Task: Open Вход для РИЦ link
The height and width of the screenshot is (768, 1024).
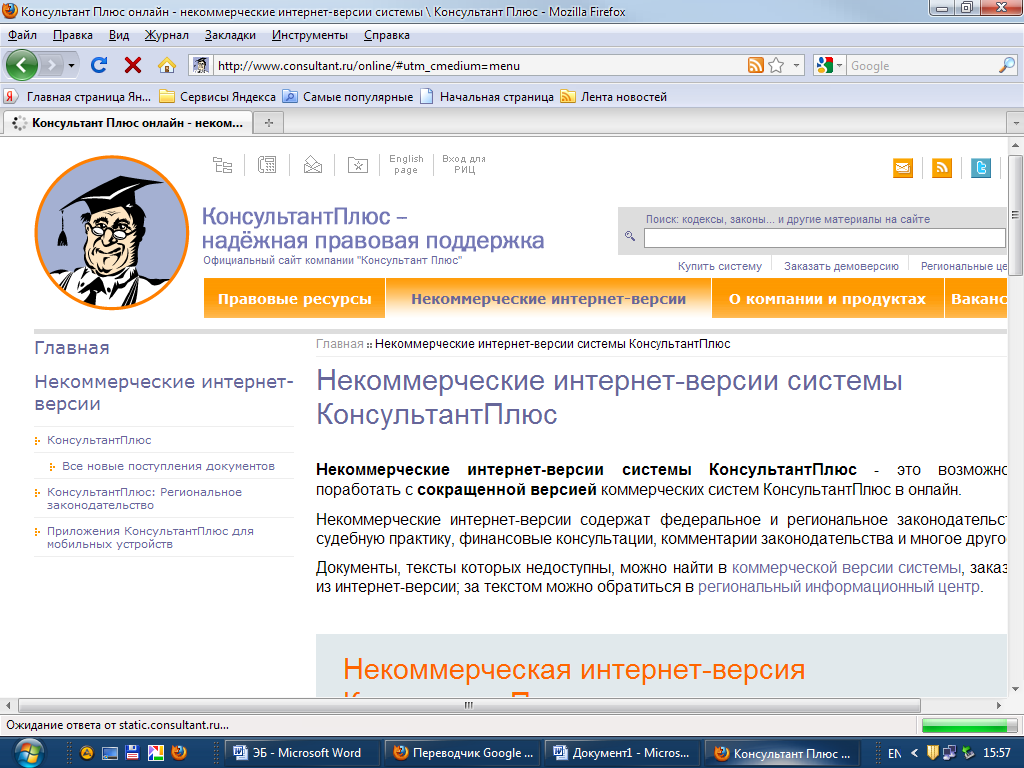Action: (464, 165)
